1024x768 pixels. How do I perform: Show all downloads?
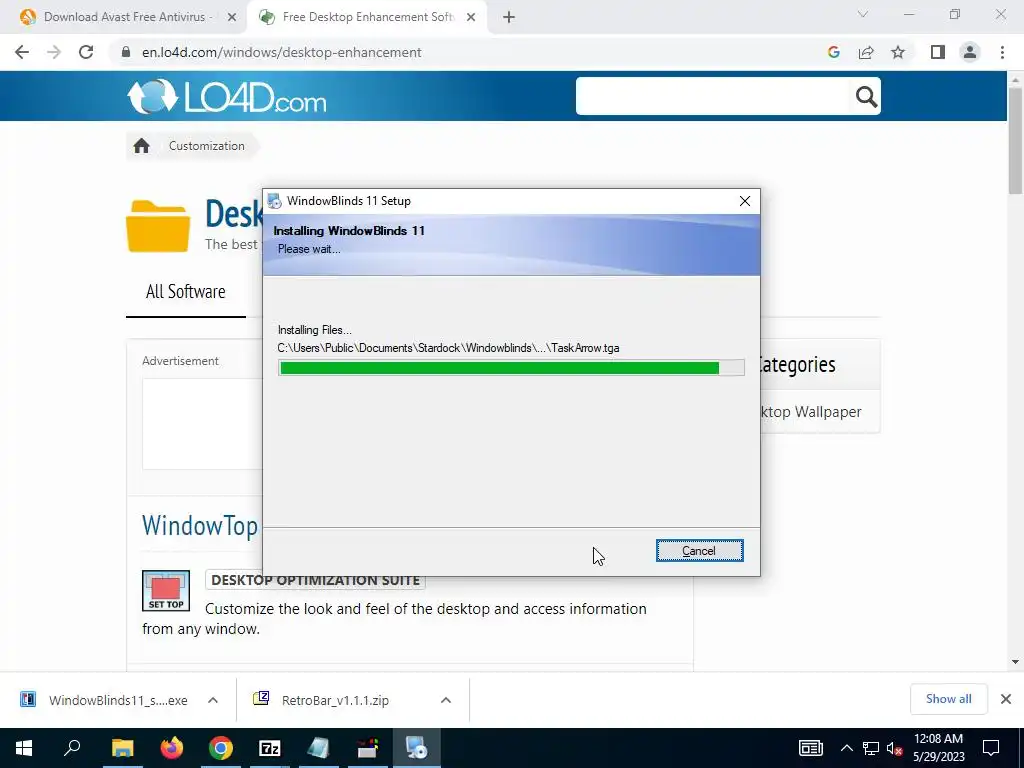coord(948,699)
